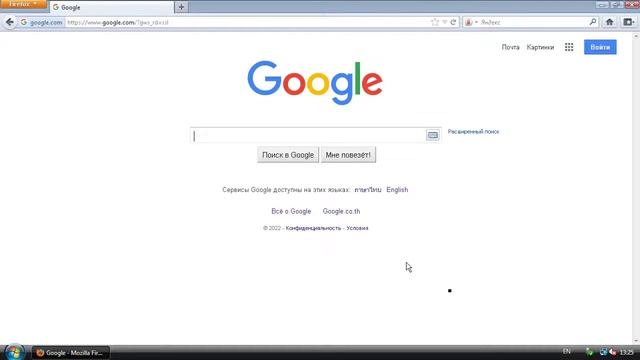This screenshot has width=640, height=360.
Task: Click the EN language indicator in the tray
Action: (567, 351)
